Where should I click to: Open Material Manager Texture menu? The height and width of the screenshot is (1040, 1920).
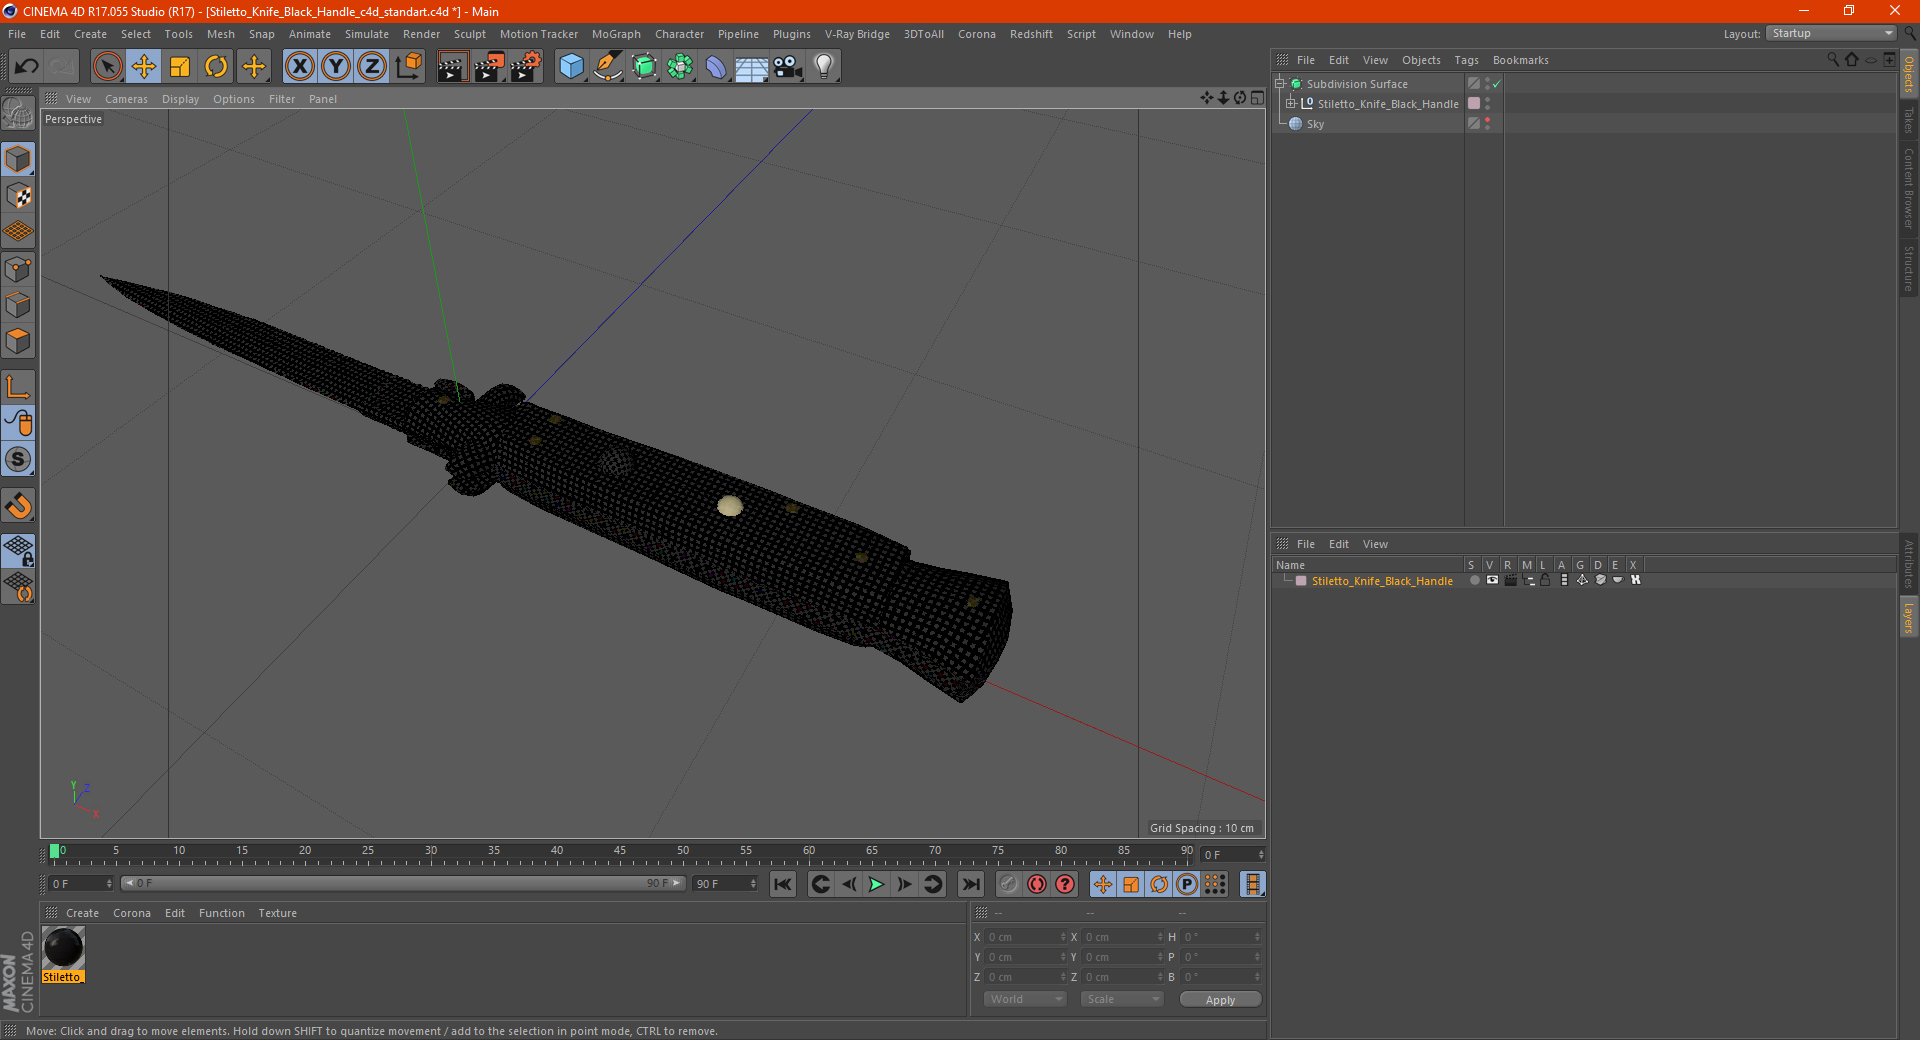(x=277, y=913)
